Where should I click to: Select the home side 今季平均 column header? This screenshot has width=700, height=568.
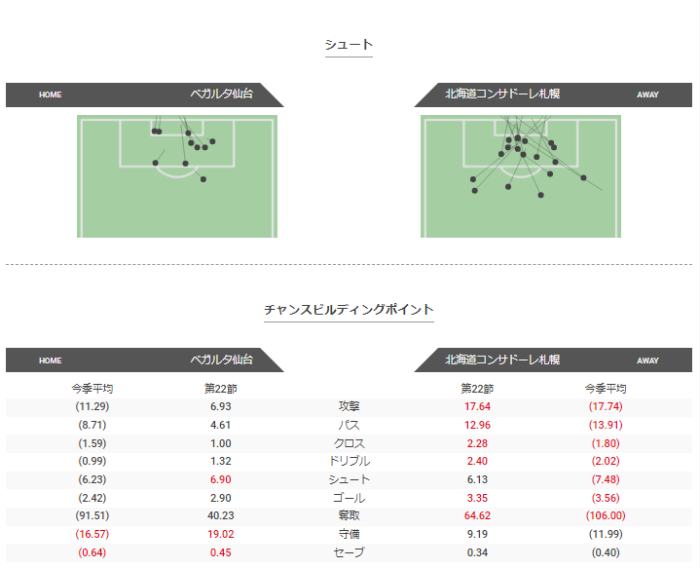[92, 389]
